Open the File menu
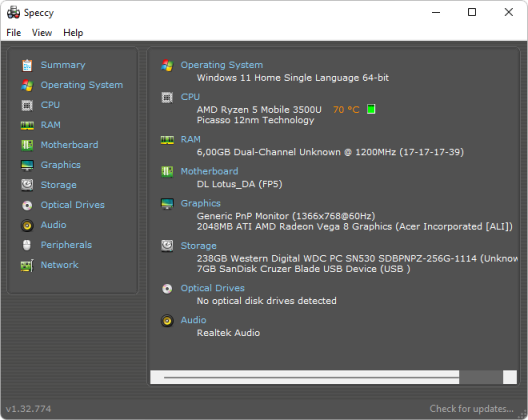 pyautogui.click(x=14, y=33)
